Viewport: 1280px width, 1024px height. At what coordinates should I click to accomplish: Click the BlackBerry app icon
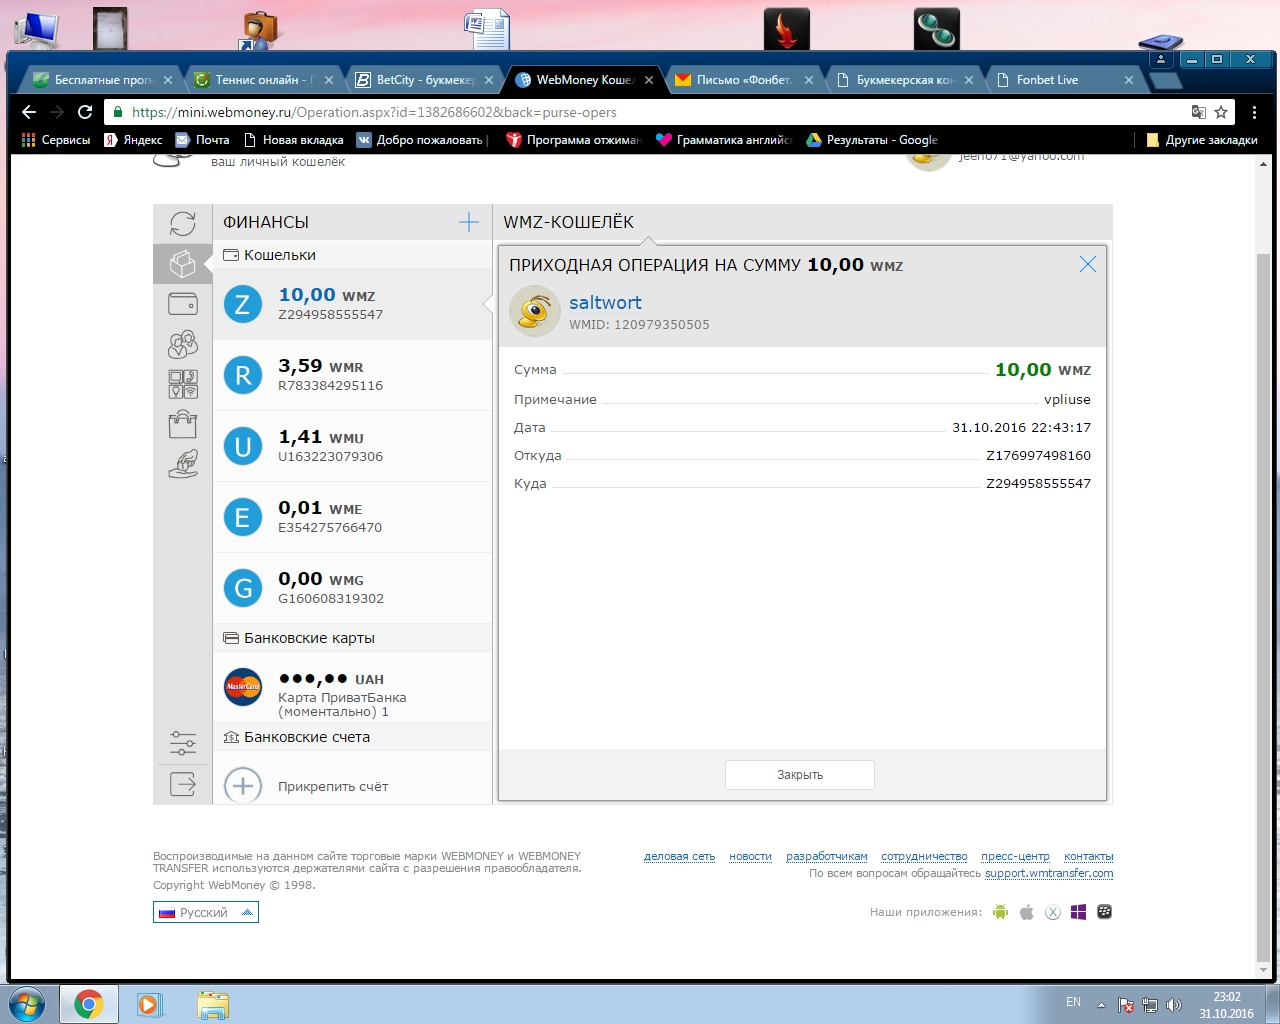tap(1104, 912)
